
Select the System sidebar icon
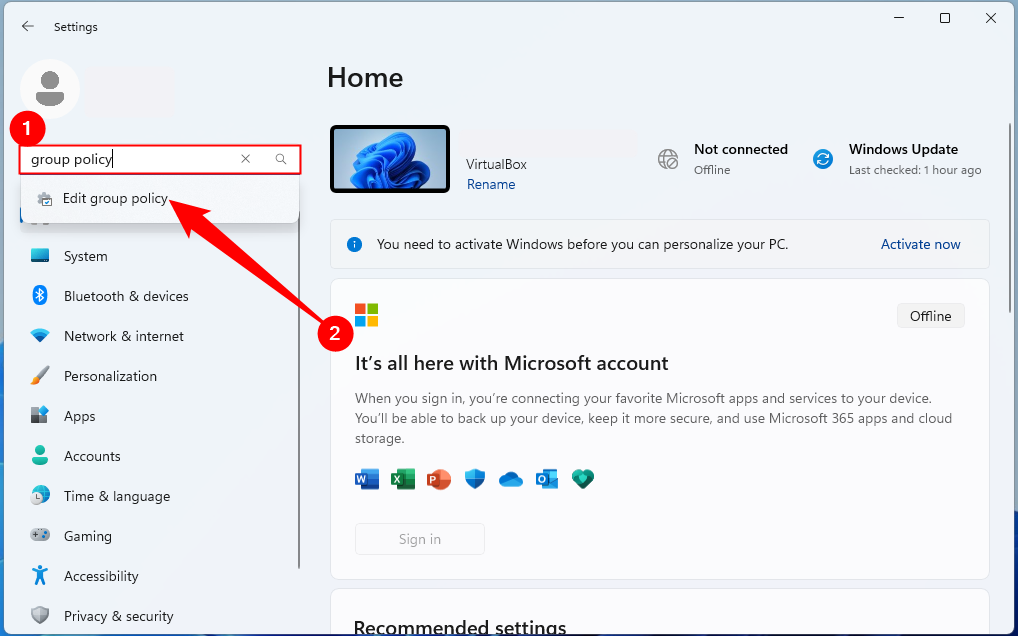[40, 256]
